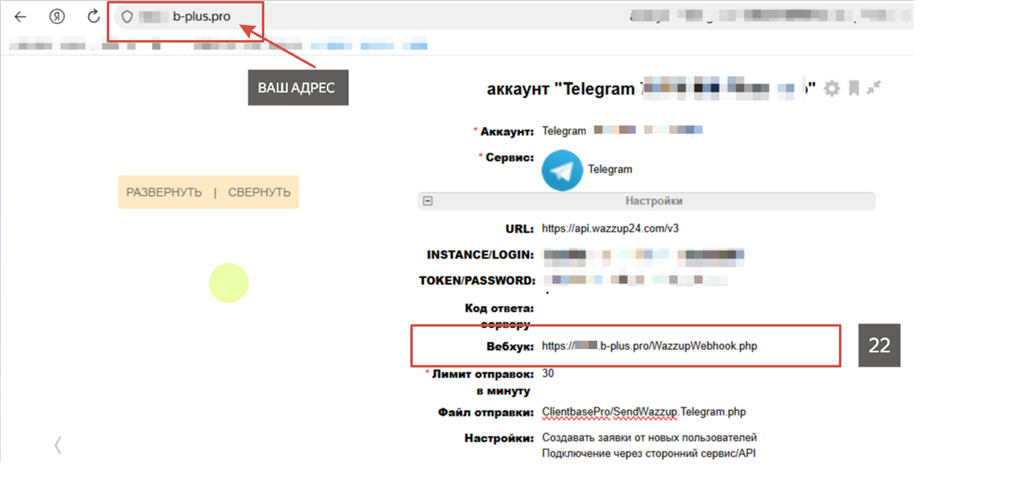Click the blue Telegram service icon
The height and width of the screenshot is (499, 1019).
(x=561, y=169)
